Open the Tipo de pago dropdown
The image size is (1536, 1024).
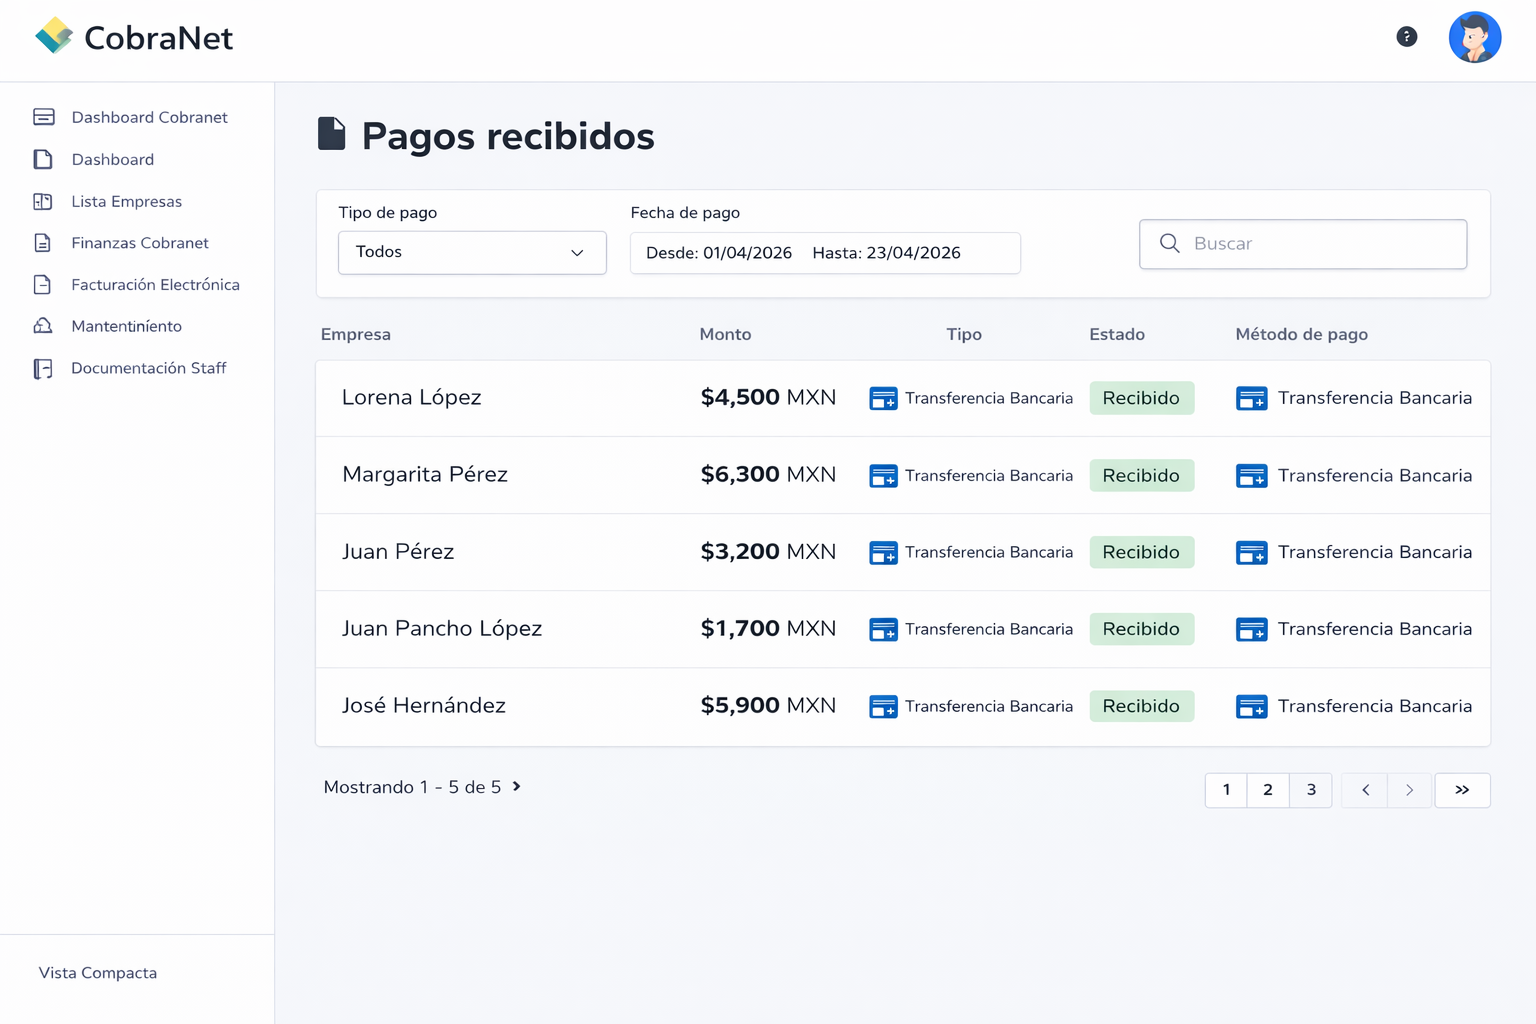coord(472,252)
